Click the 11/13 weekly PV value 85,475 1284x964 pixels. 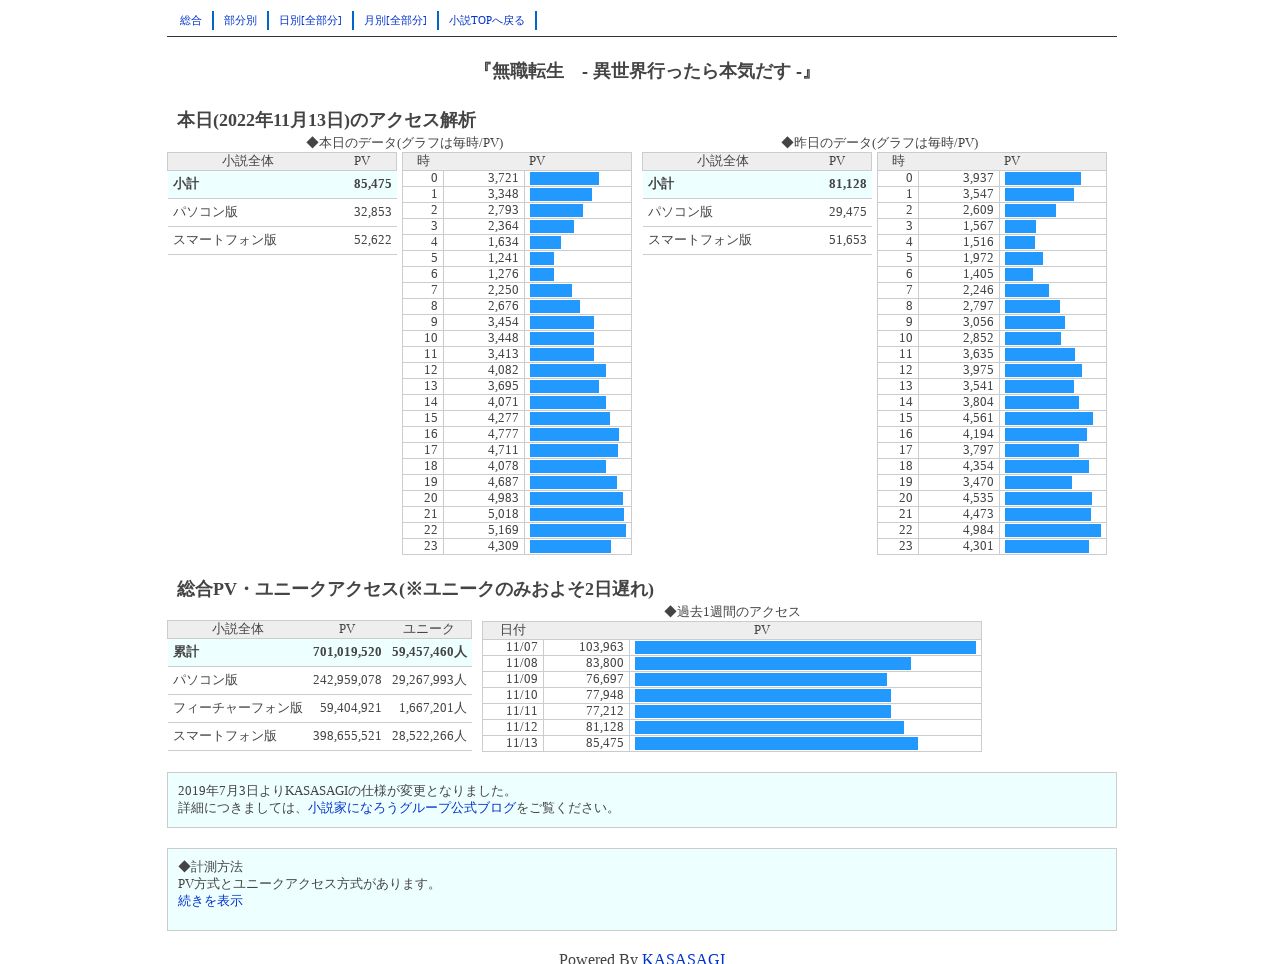click(x=604, y=744)
